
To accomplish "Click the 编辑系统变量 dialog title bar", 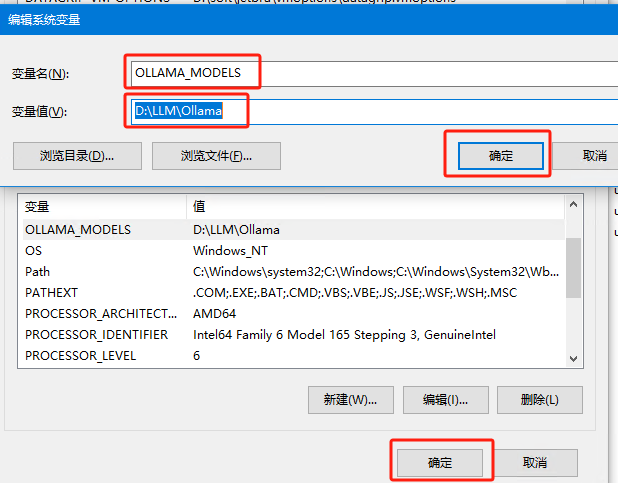I will pos(309,20).
